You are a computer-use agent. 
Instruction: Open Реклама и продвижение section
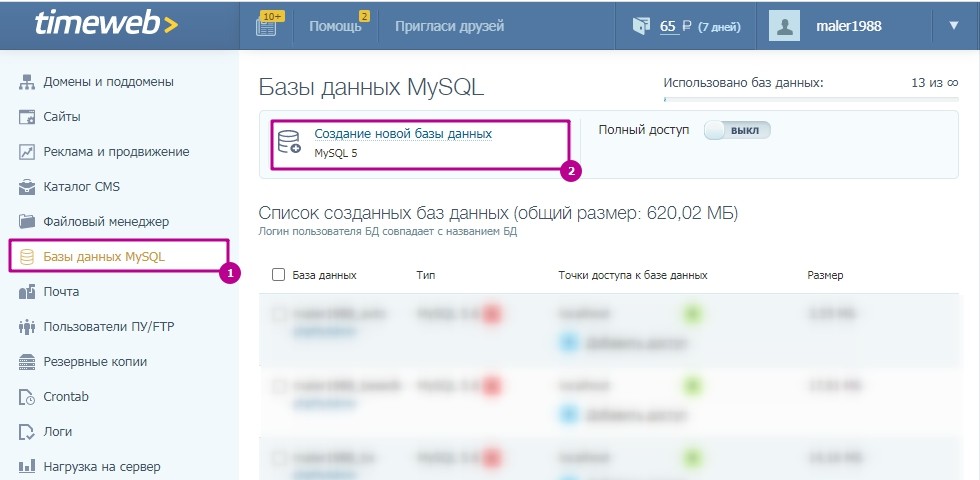click(x=116, y=152)
